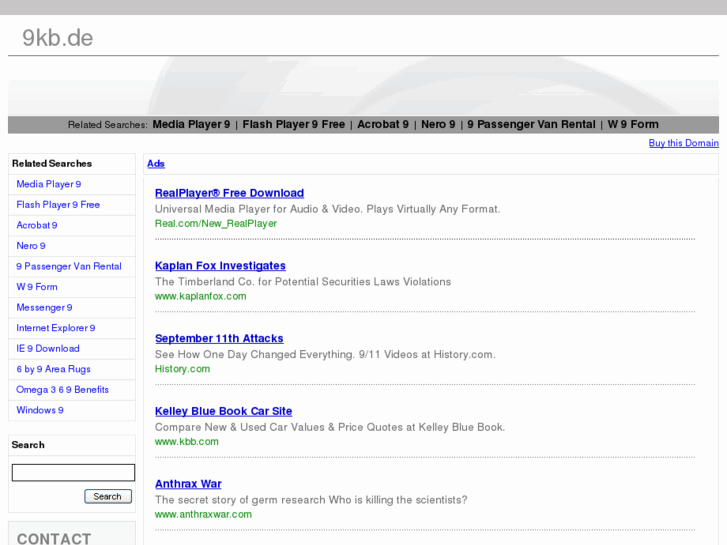Open the 'Ads' link above the listings
Screen dimensions: 727x545
click(x=156, y=164)
